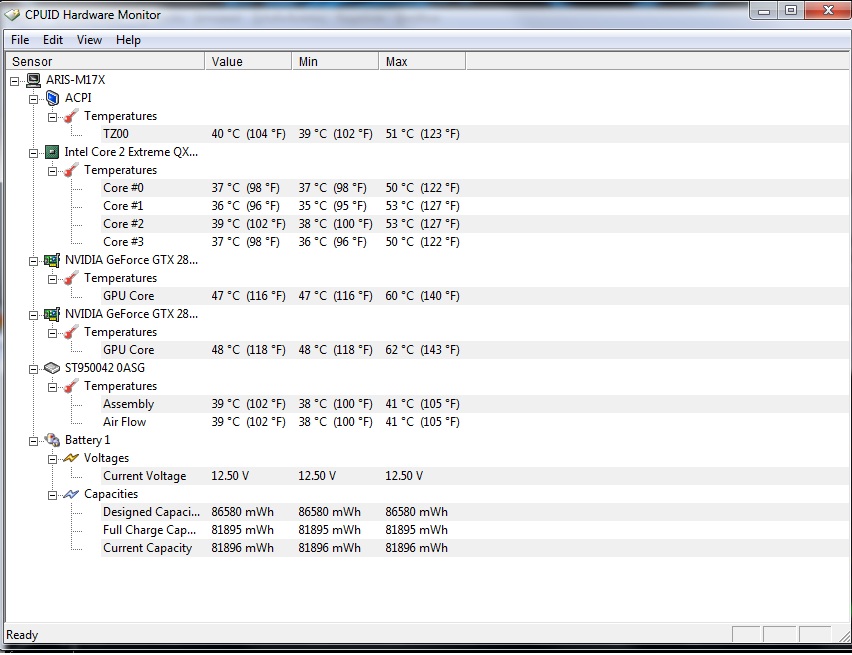This screenshot has height=655, width=852.
Task: Click the Sensor column header
Action: click(105, 61)
